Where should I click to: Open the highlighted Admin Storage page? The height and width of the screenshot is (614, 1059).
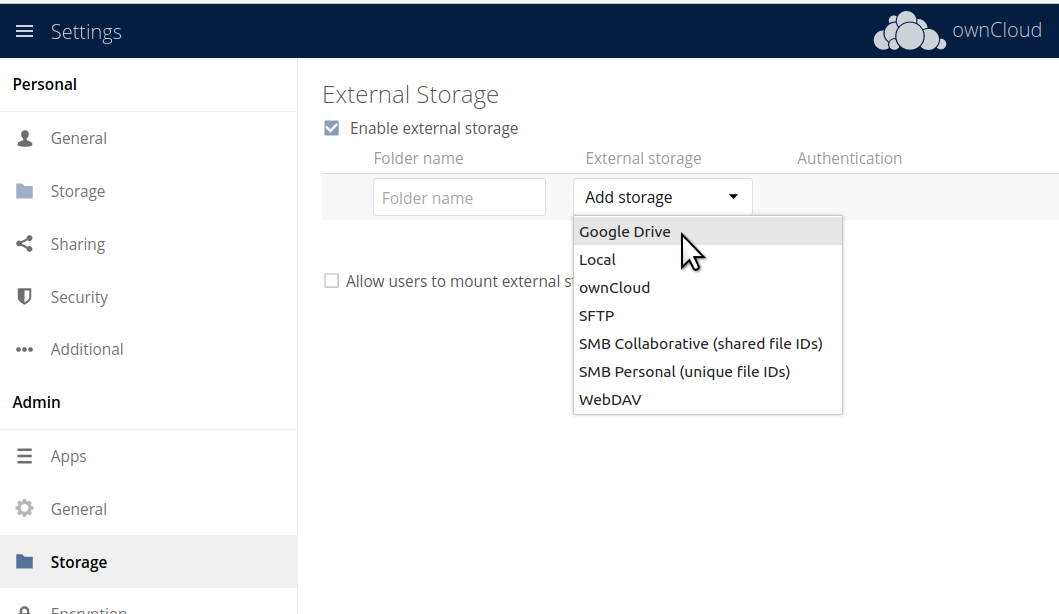(x=149, y=561)
